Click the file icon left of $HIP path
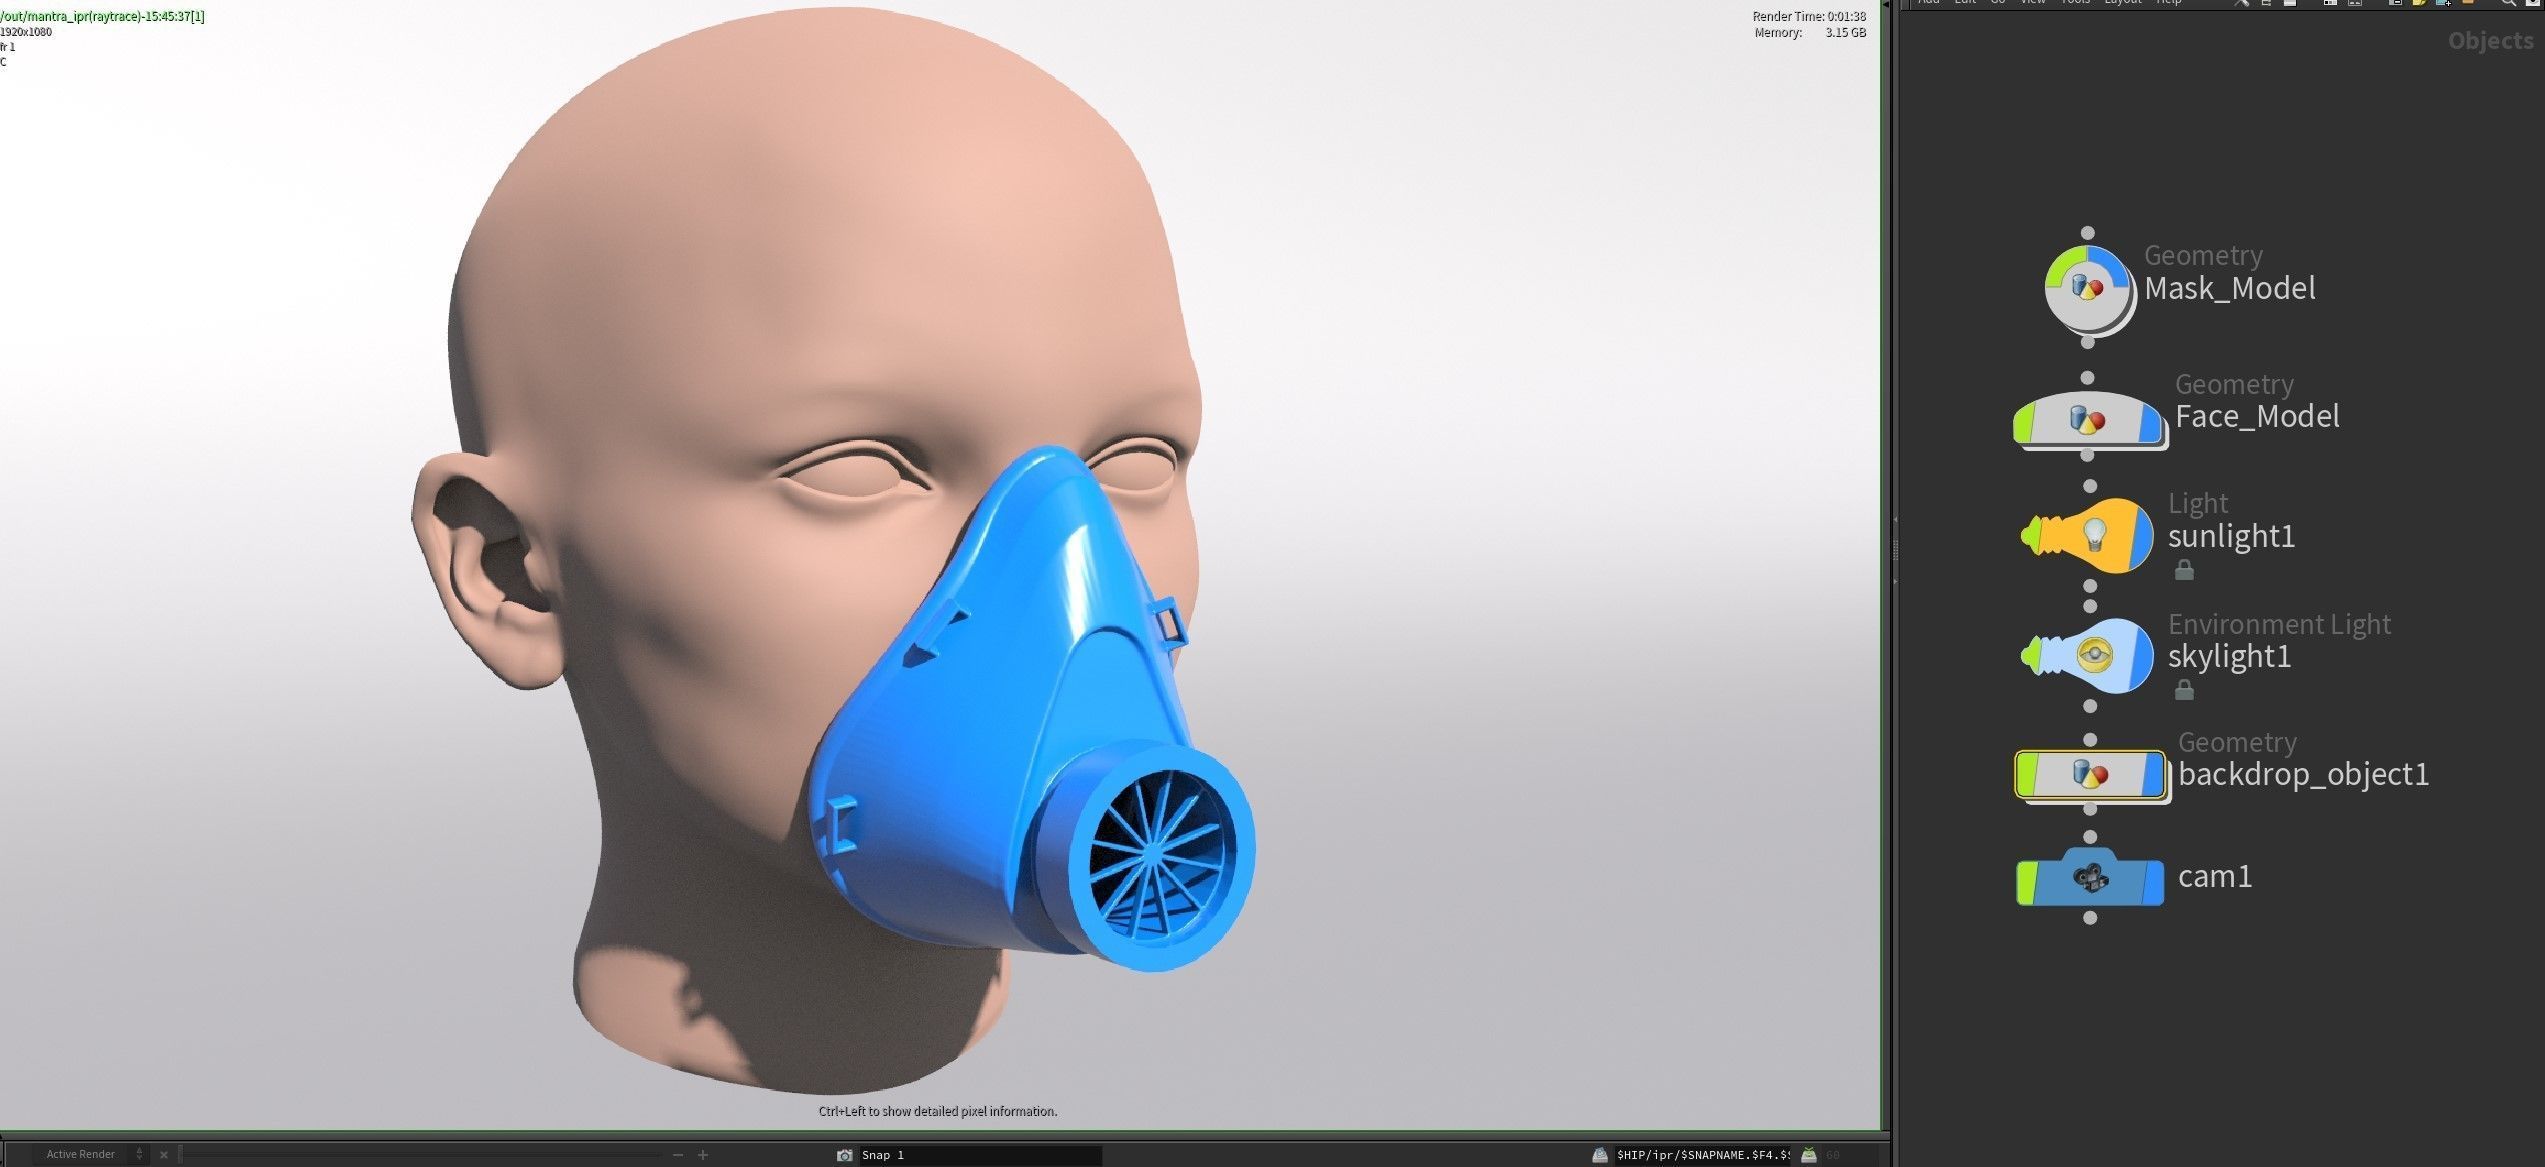The height and width of the screenshot is (1167, 2545). coord(1600,1155)
